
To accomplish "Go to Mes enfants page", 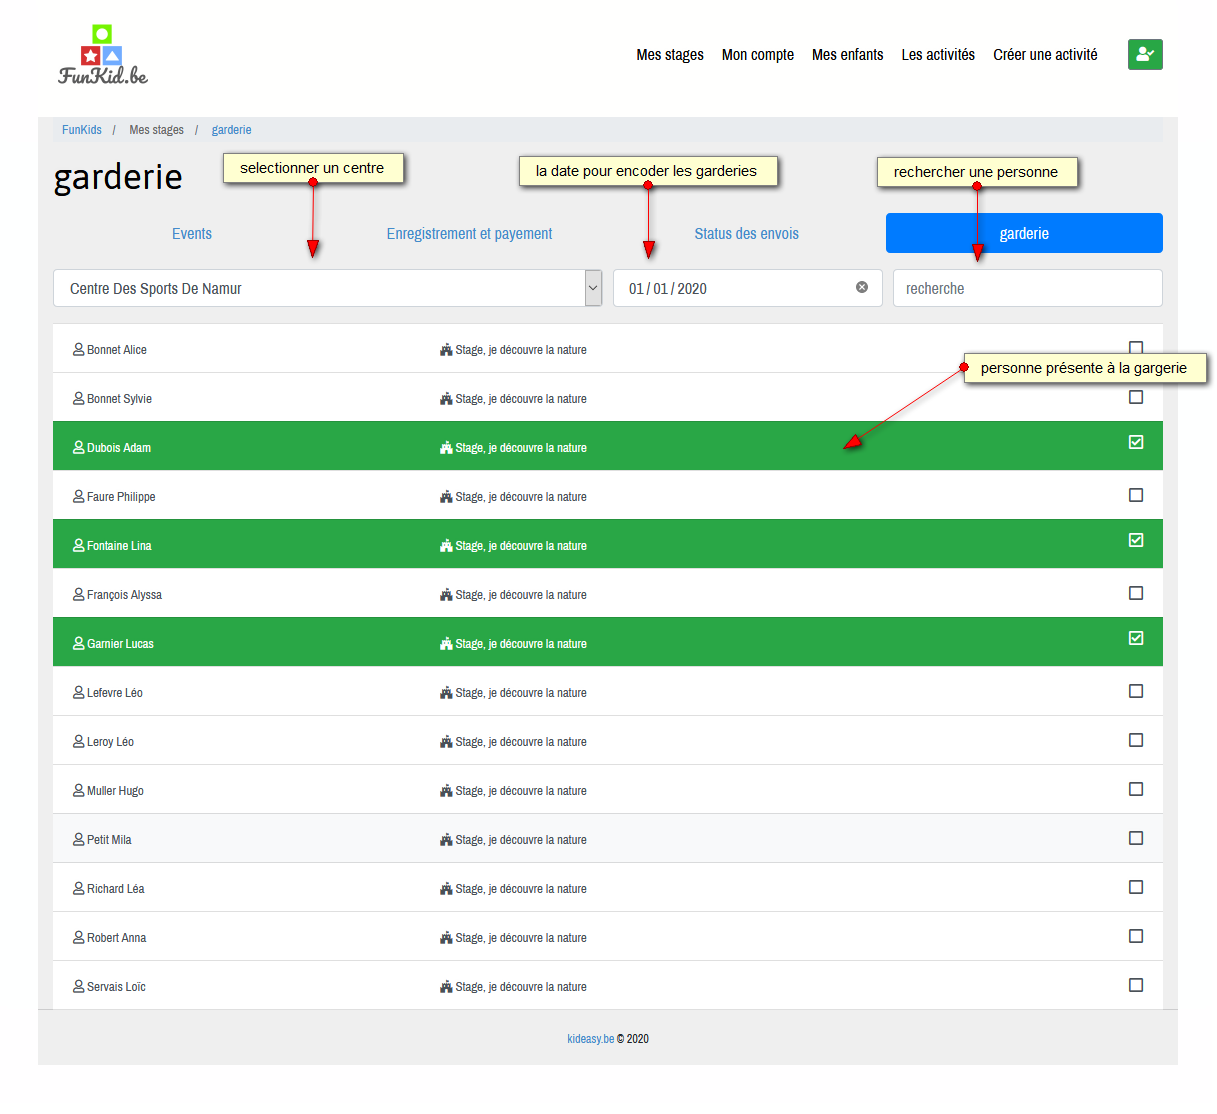I will point(847,55).
